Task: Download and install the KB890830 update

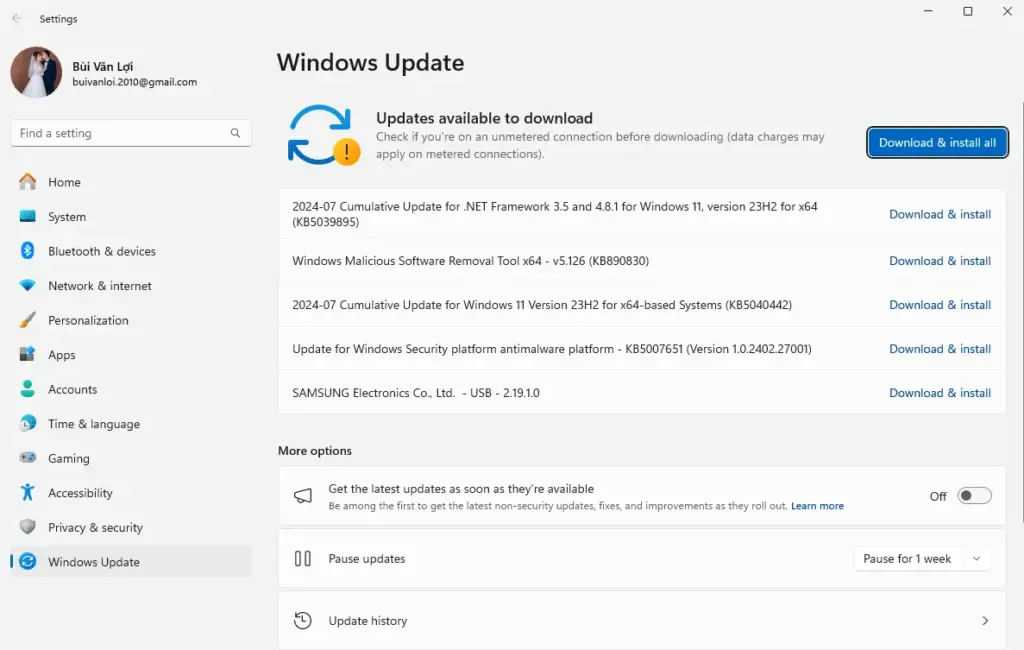Action: (x=939, y=260)
